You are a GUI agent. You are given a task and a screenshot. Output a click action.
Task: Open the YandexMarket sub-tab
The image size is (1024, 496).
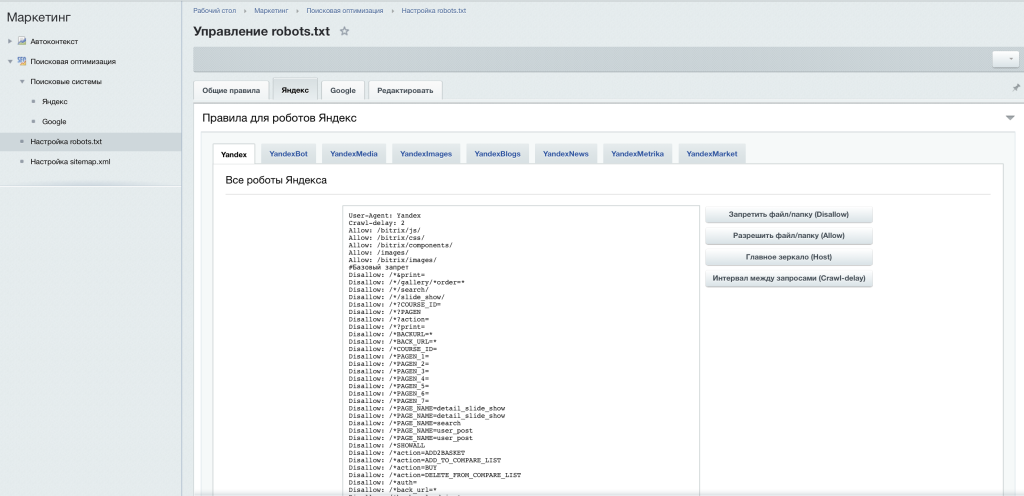point(712,154)
